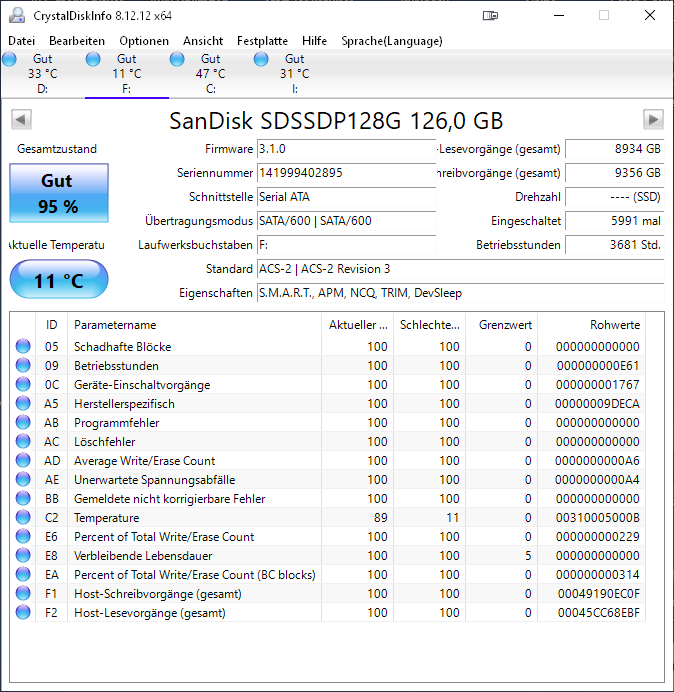This screenshot has width=674, height=692.
Task: Click status orb of Betriebsstunden attribute row
Action: 23,365
